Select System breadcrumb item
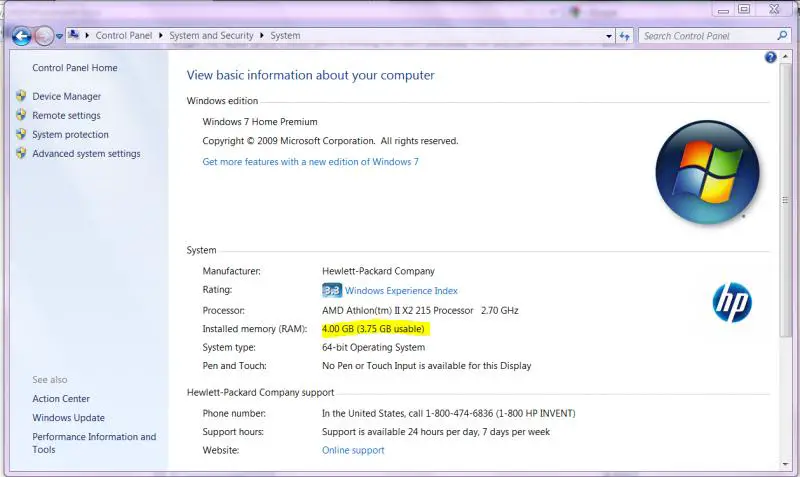Screen dimensions: 800x477 coord(285,35)
